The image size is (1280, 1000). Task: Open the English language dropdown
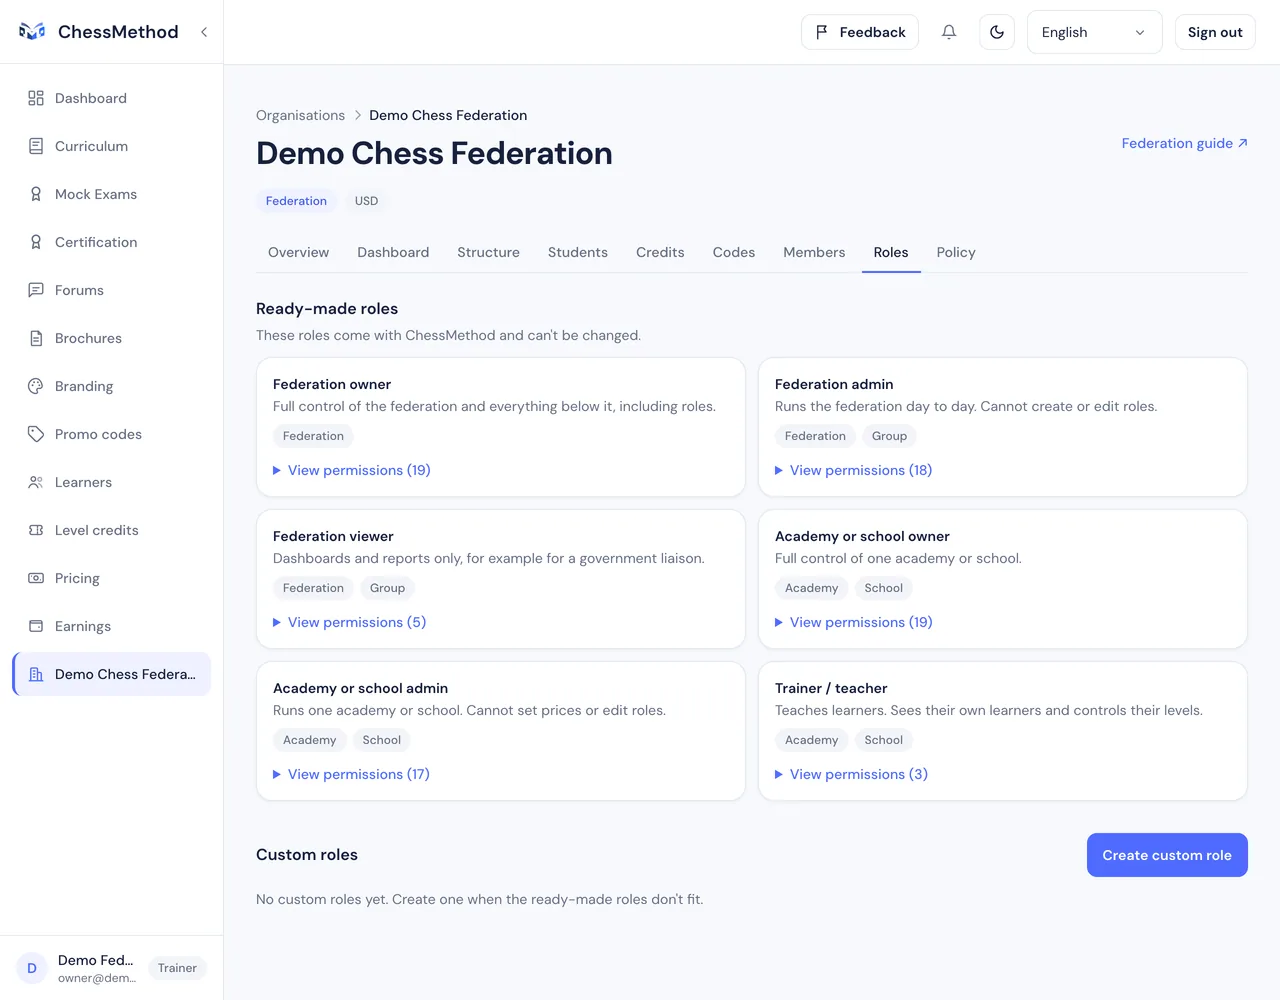tap(1094, 32)
